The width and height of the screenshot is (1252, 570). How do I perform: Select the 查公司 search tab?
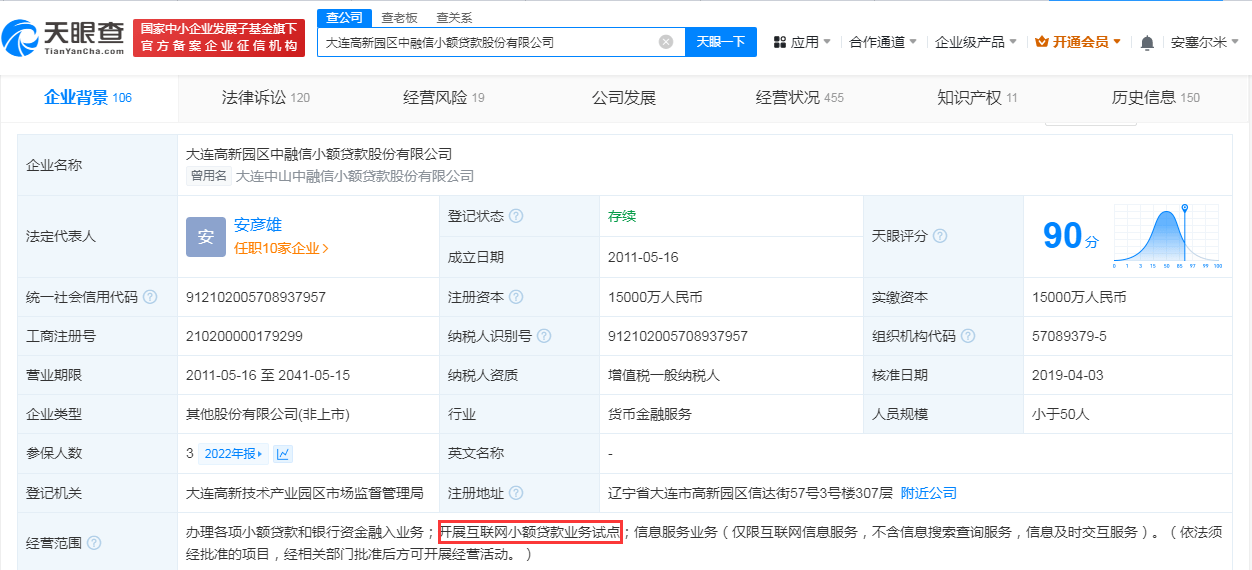tap(345, 18)
